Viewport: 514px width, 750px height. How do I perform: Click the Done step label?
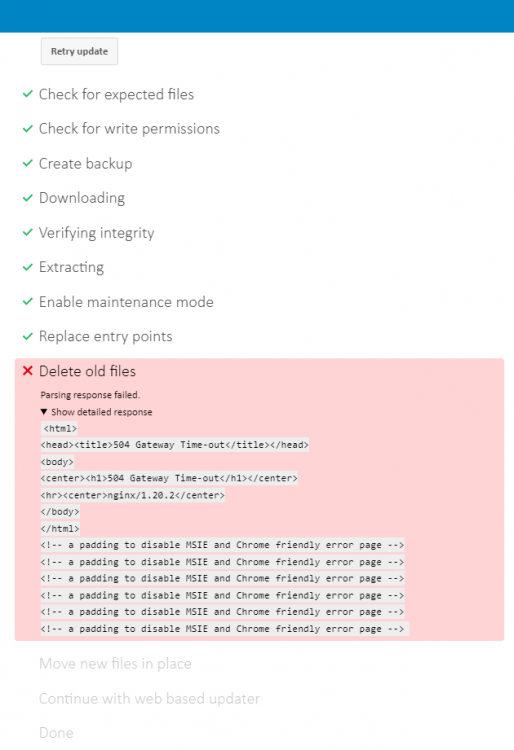pos(56,733)
